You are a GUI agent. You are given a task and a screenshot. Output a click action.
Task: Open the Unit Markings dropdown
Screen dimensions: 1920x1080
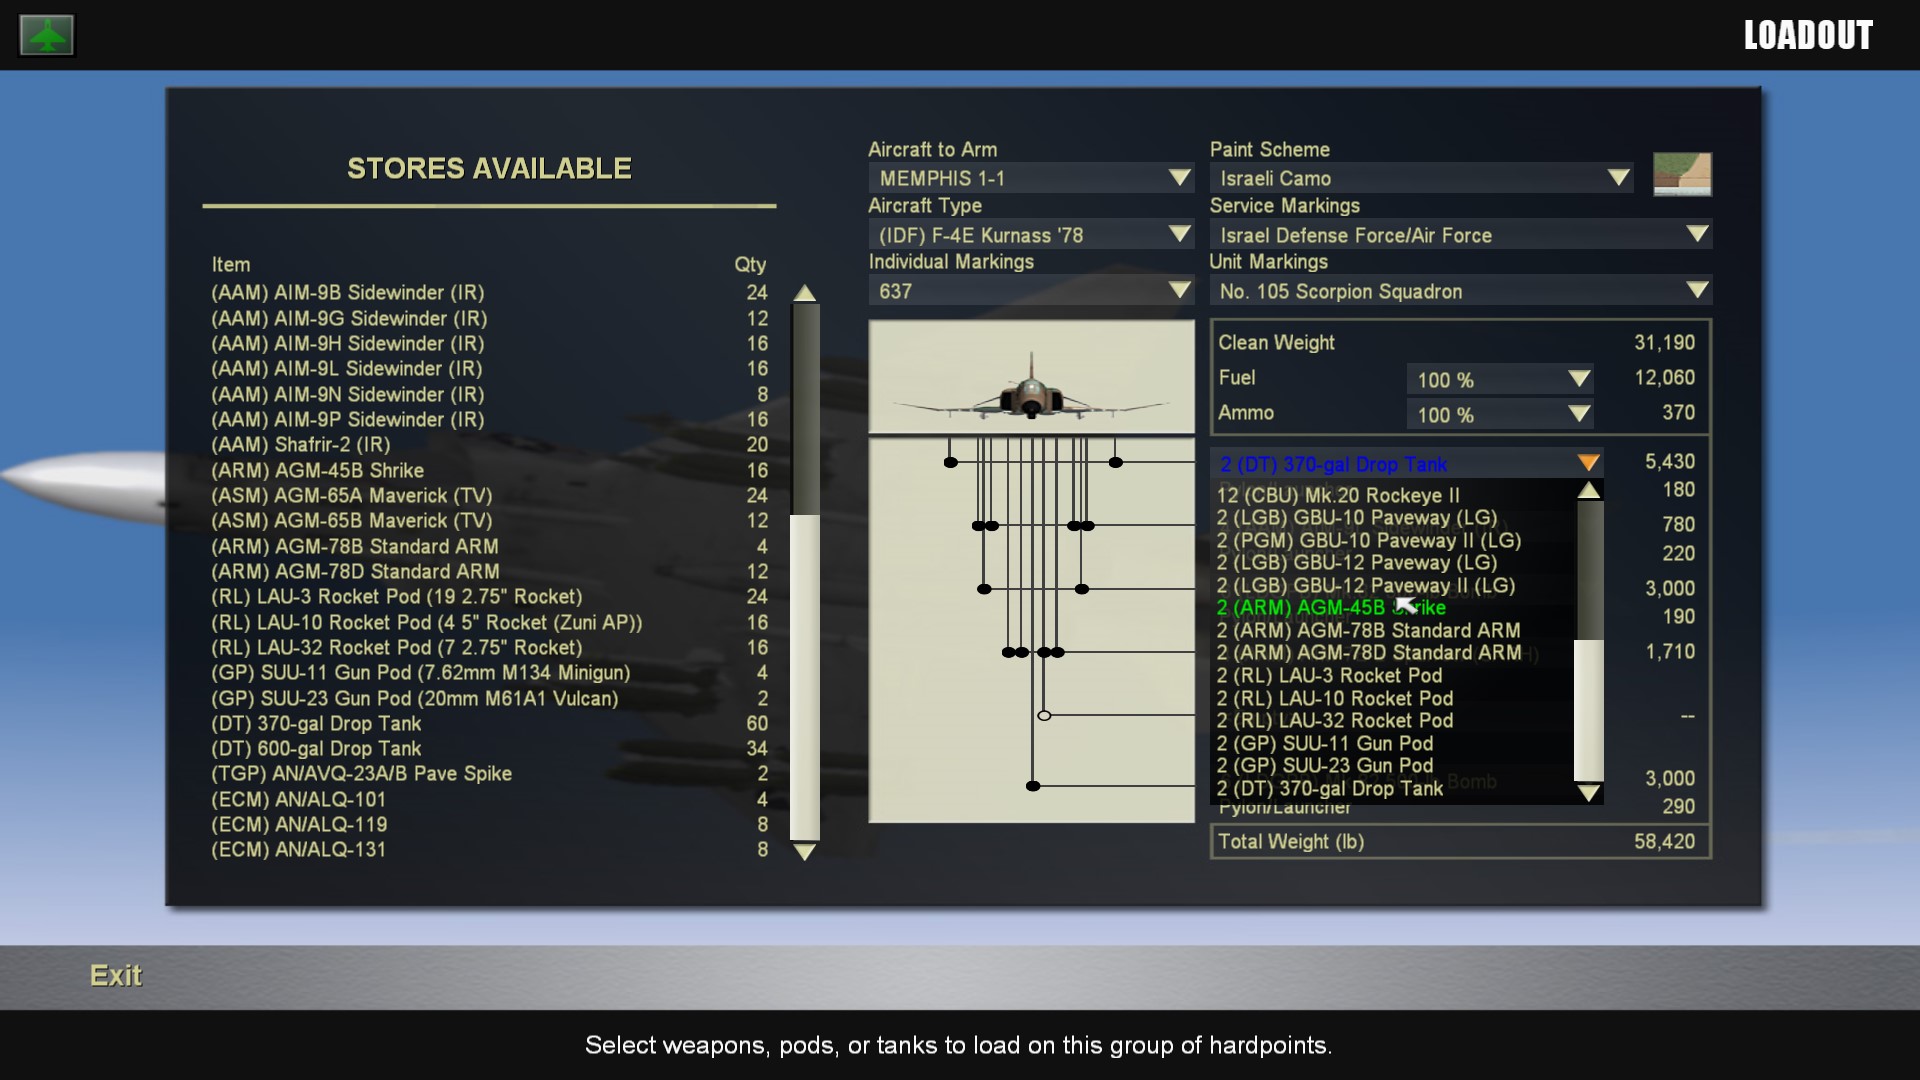[1461, 291]
